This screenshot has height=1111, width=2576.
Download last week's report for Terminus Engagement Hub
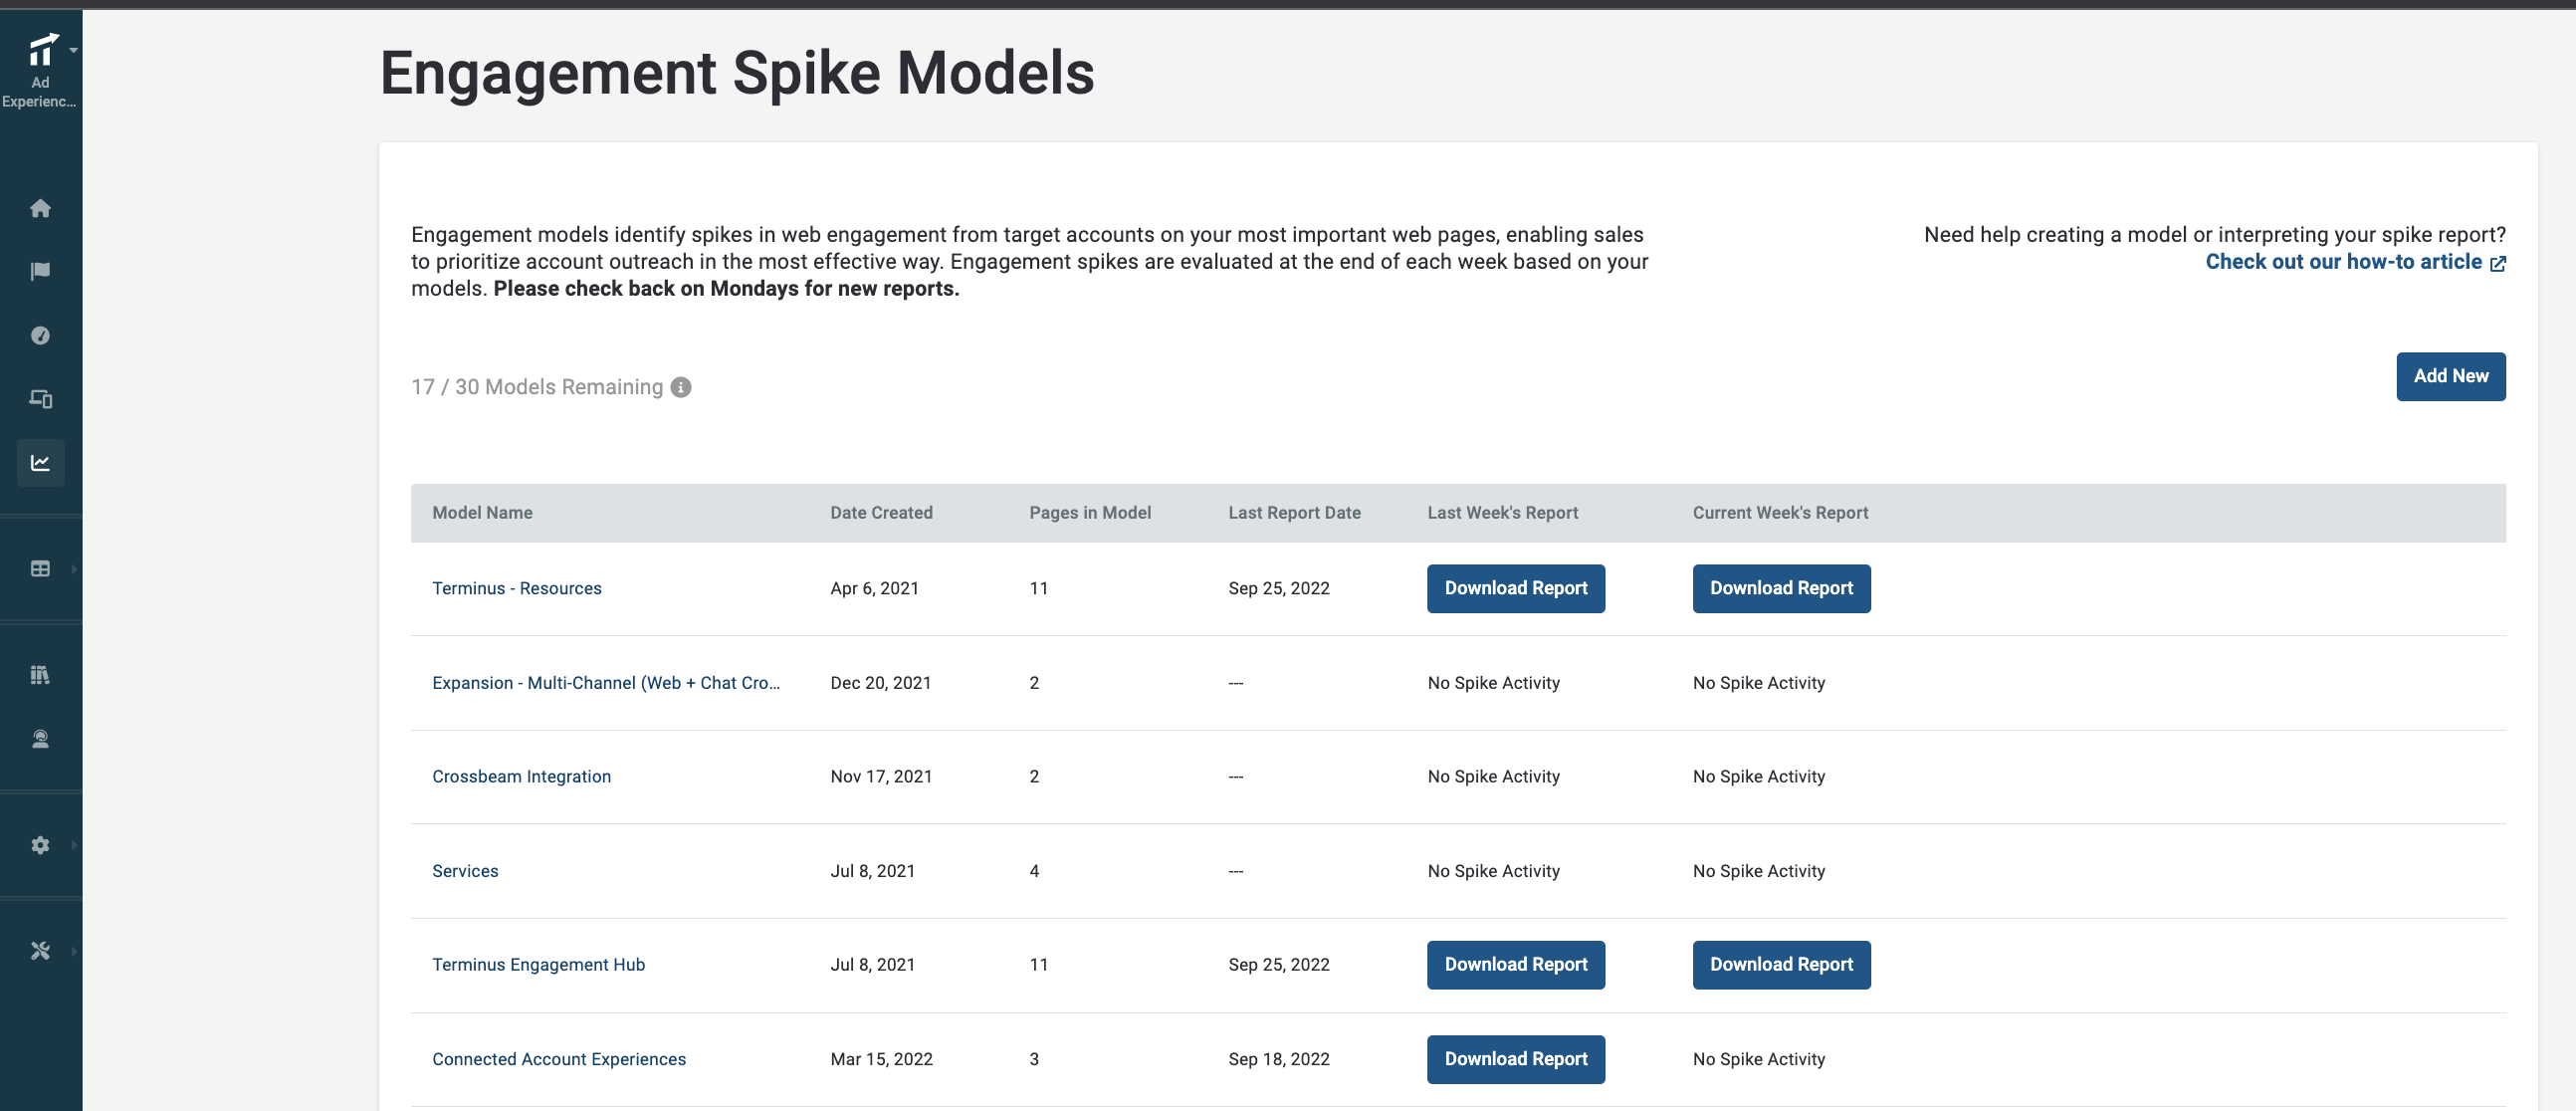click(x=1515, y=965)
